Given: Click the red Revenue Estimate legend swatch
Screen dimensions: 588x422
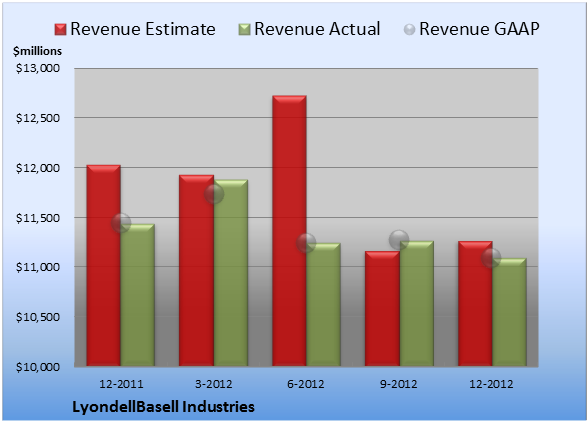Looking at the screenshot, I should click(60, 29).
